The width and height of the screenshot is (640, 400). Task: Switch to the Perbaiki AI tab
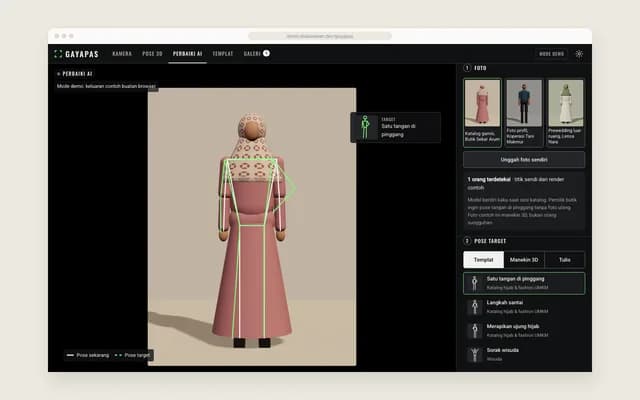[x=187, y=53]
